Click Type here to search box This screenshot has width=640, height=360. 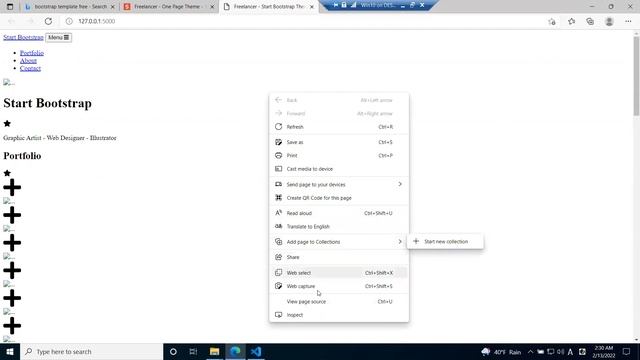[x=91, y=351]
